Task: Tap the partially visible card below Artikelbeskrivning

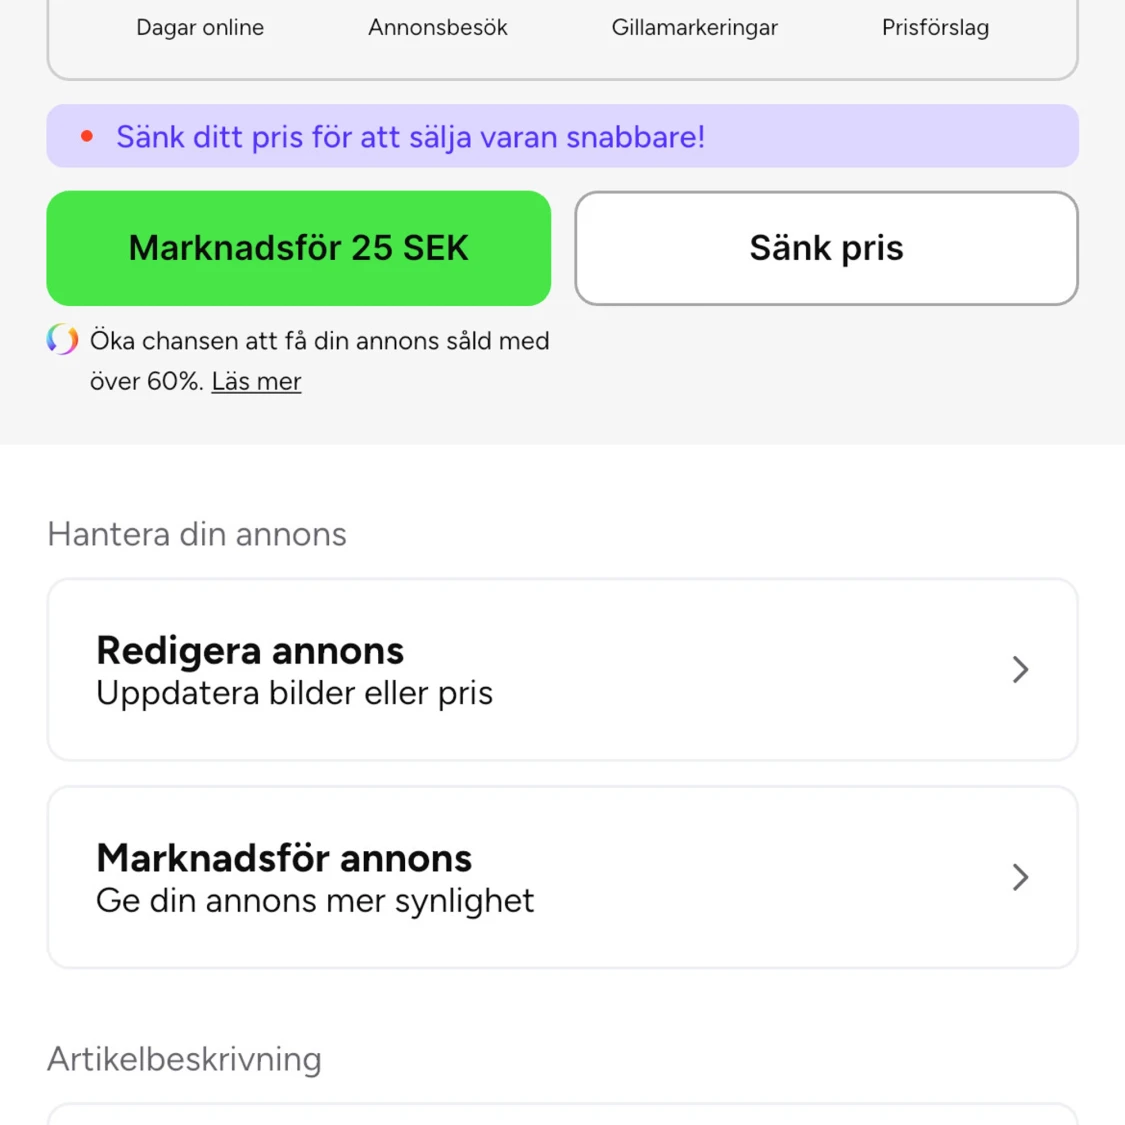Action: (x=562, y=1114)
